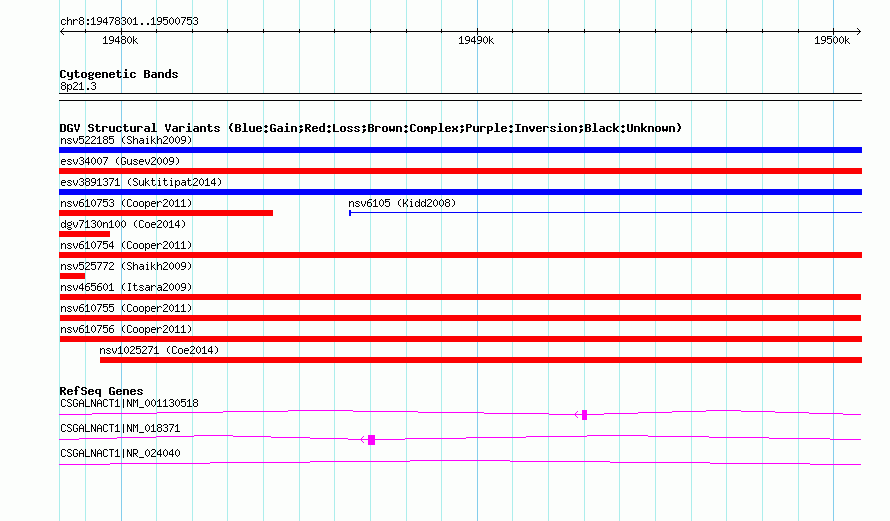This screenshot has height=521, width=890.
Task: Click the nsv610756 (Cooper2011) red bar
Action: (460, 339)
